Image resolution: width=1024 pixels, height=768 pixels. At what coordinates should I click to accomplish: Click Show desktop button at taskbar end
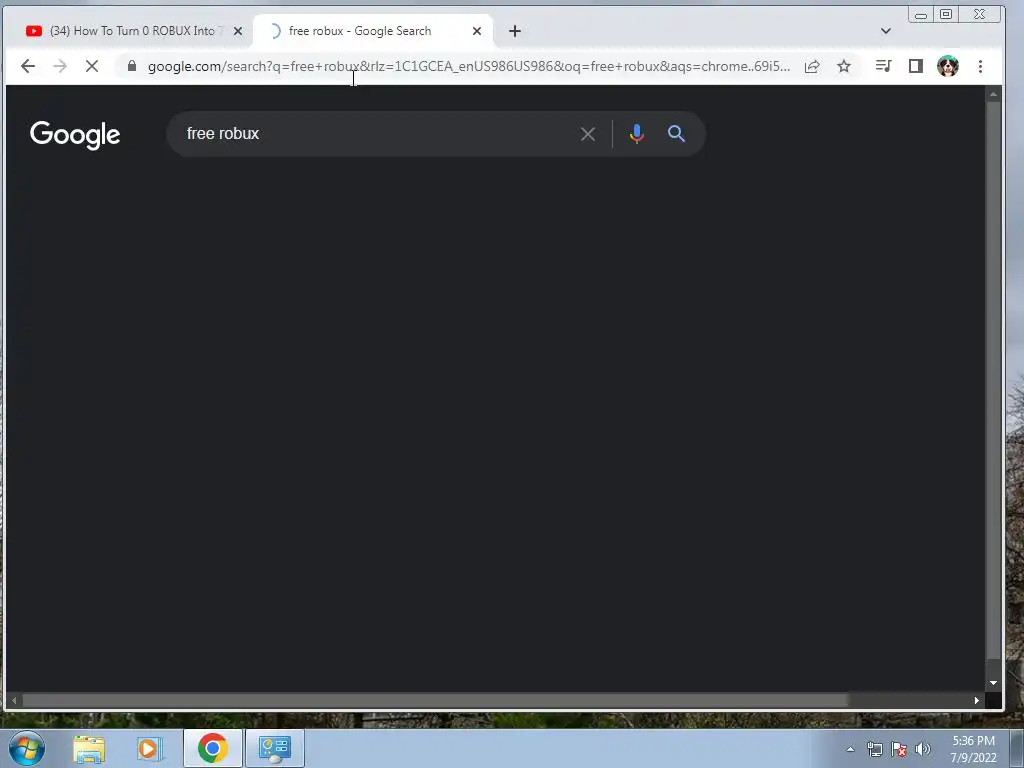point(1017,748)
